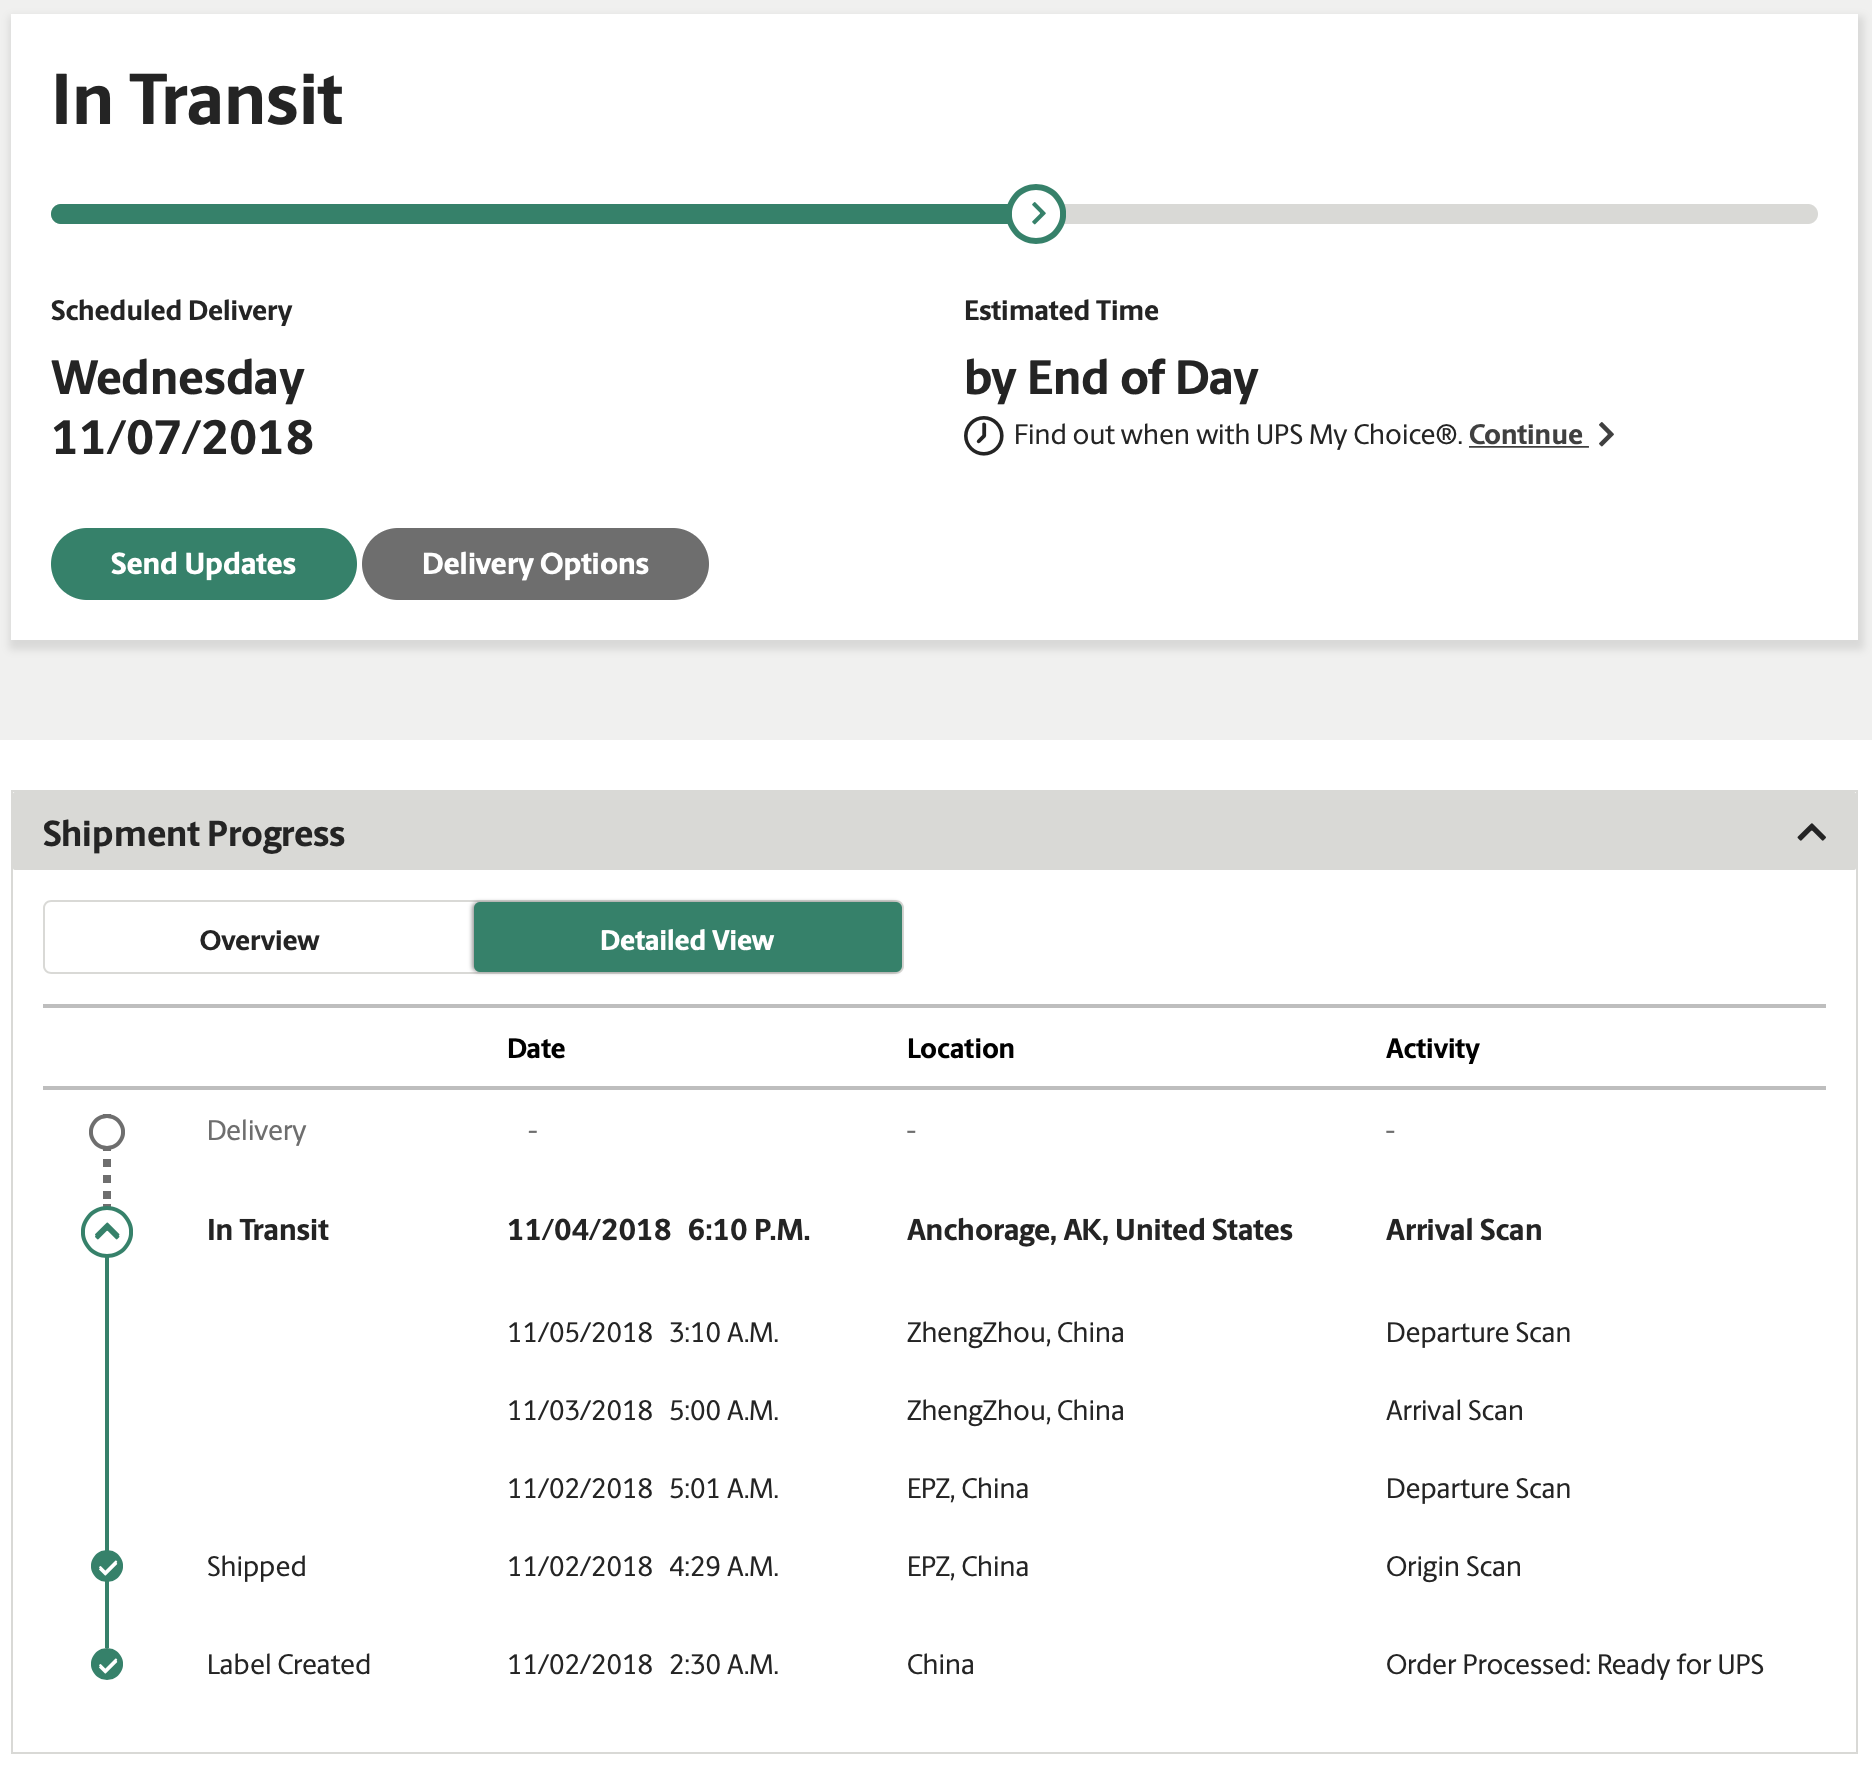
Task: Click the Shipment Progress header title
Action: coord(194,833)
